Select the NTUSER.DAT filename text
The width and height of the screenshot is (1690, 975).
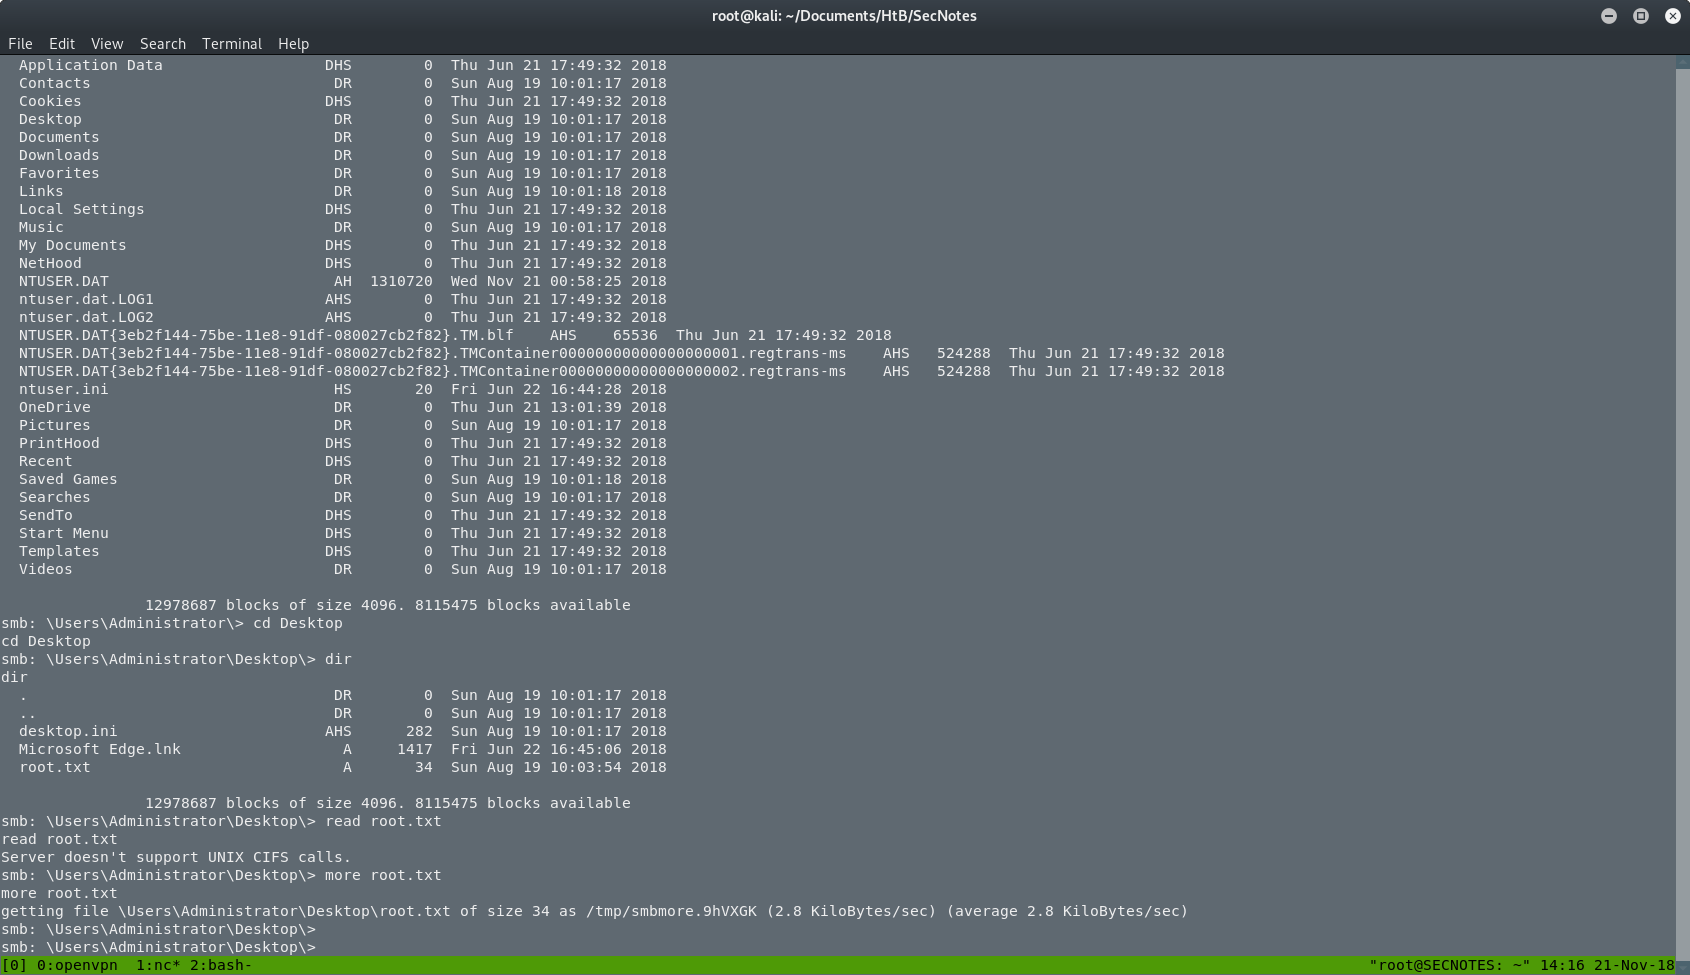[x=63, y=281]
